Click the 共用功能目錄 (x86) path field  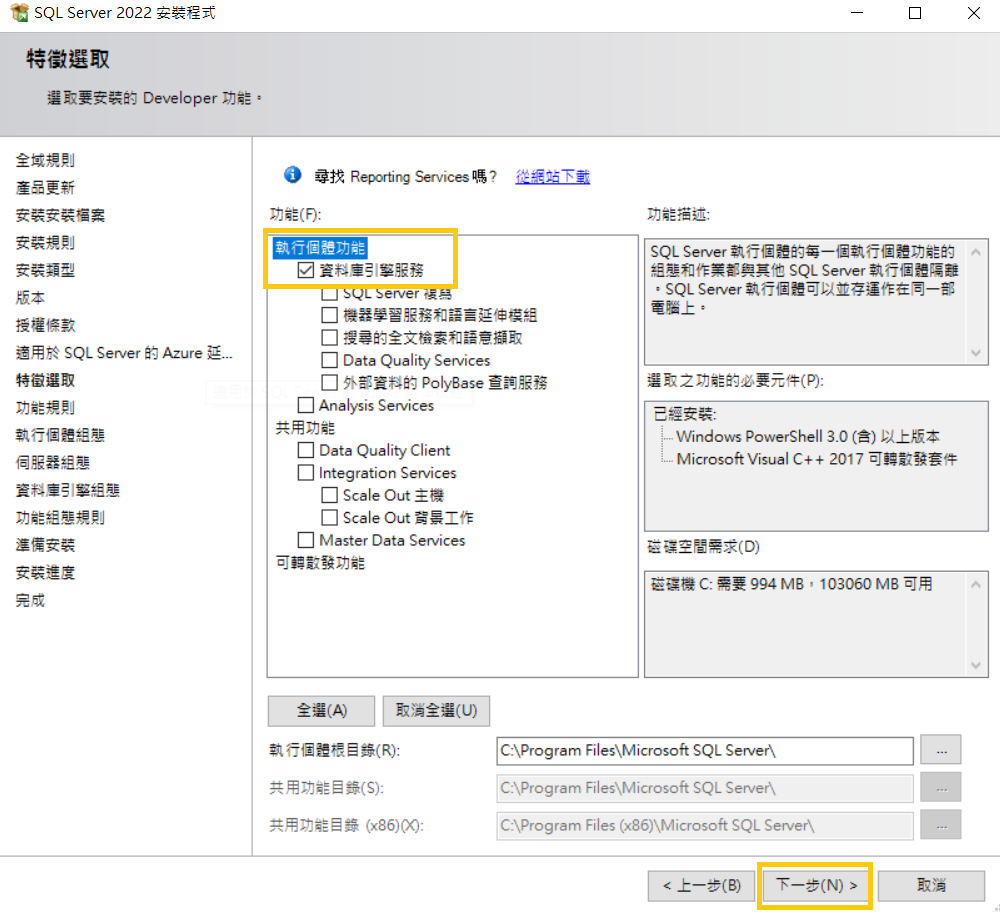click(x=705, y=826)
